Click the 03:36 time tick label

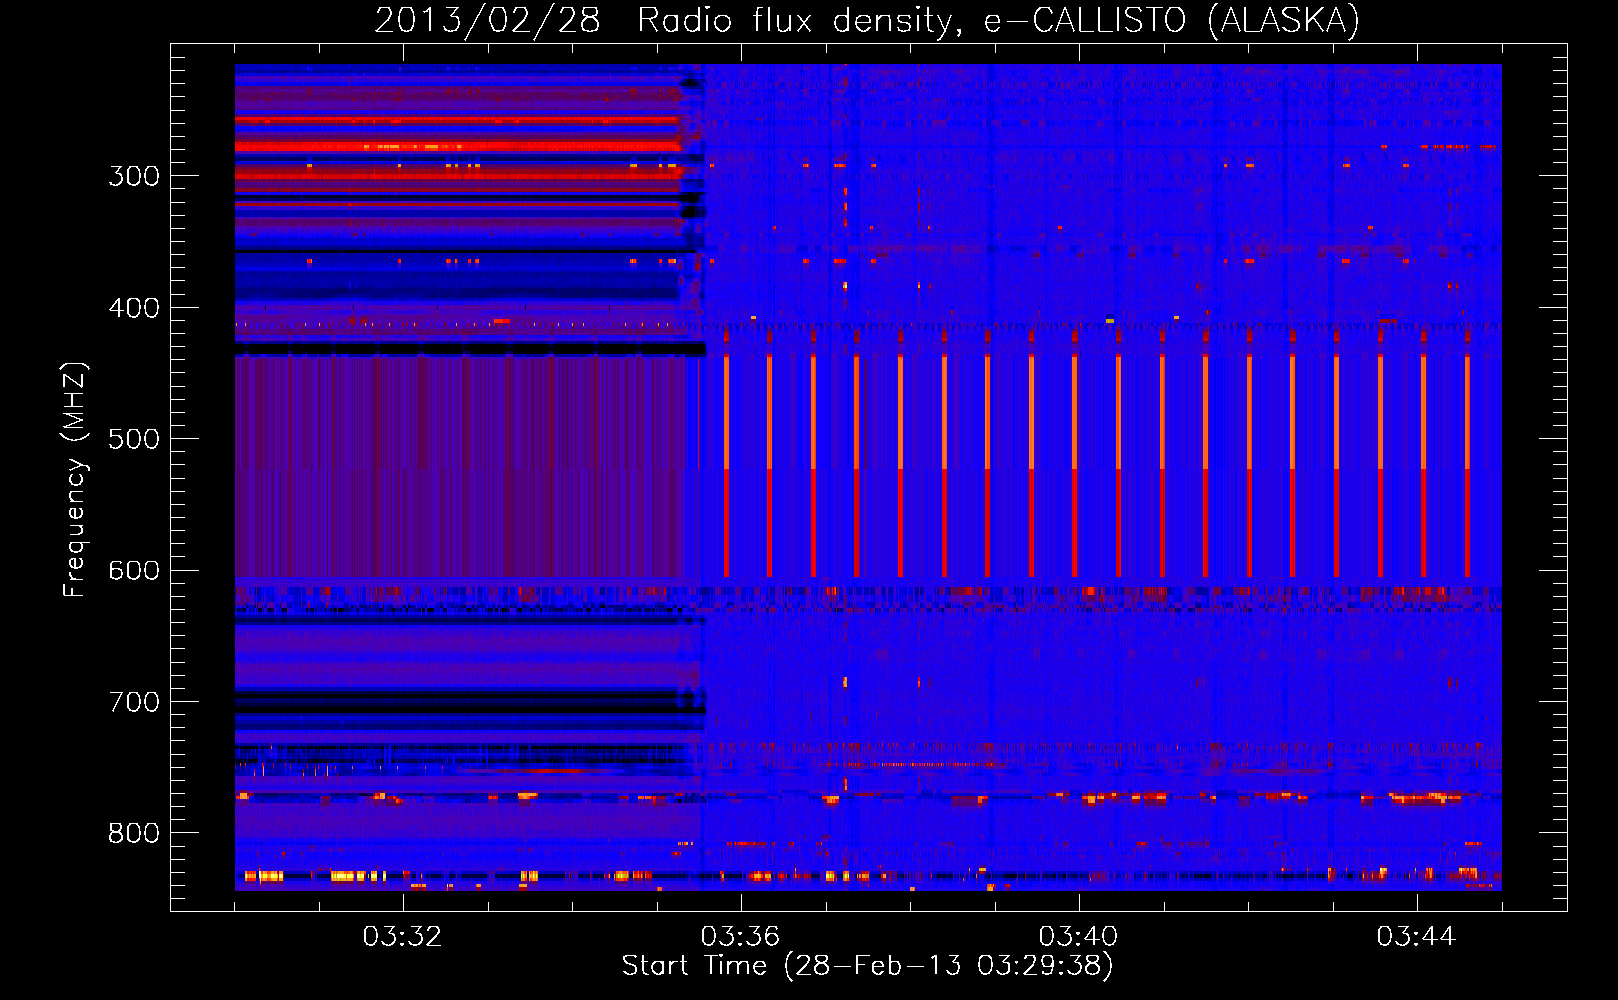point(740,937)
